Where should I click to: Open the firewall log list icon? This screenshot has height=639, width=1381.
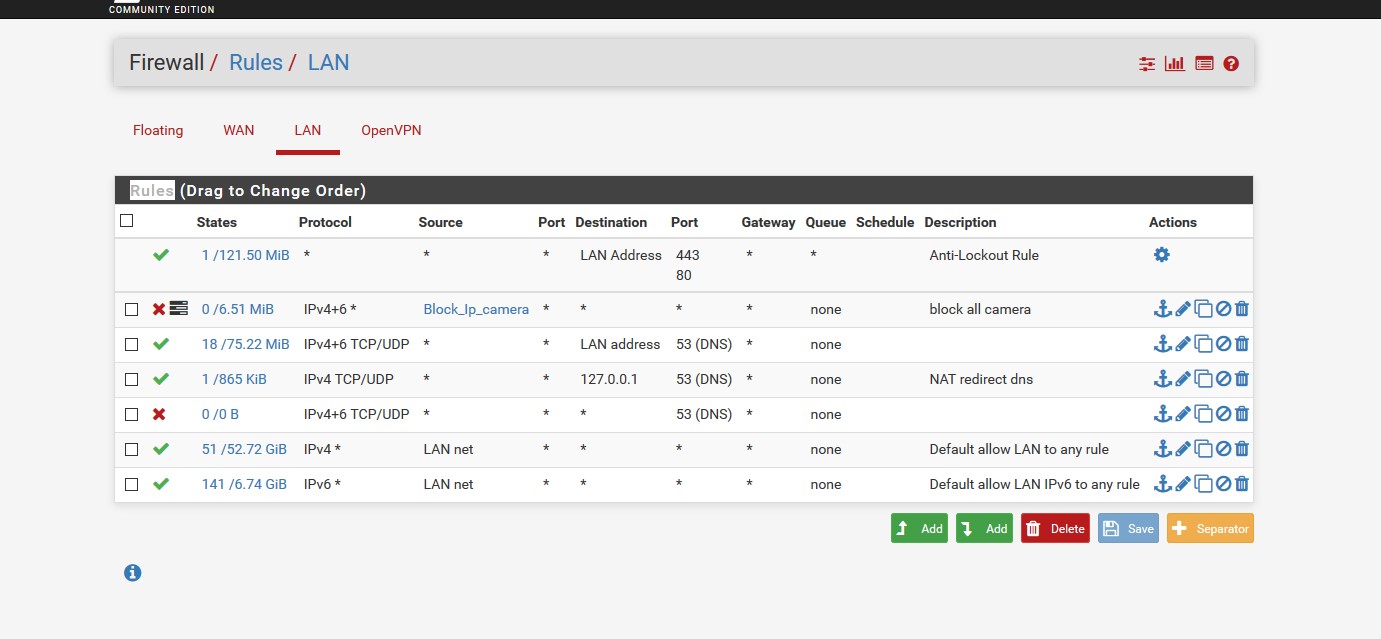click(1204, 63)
